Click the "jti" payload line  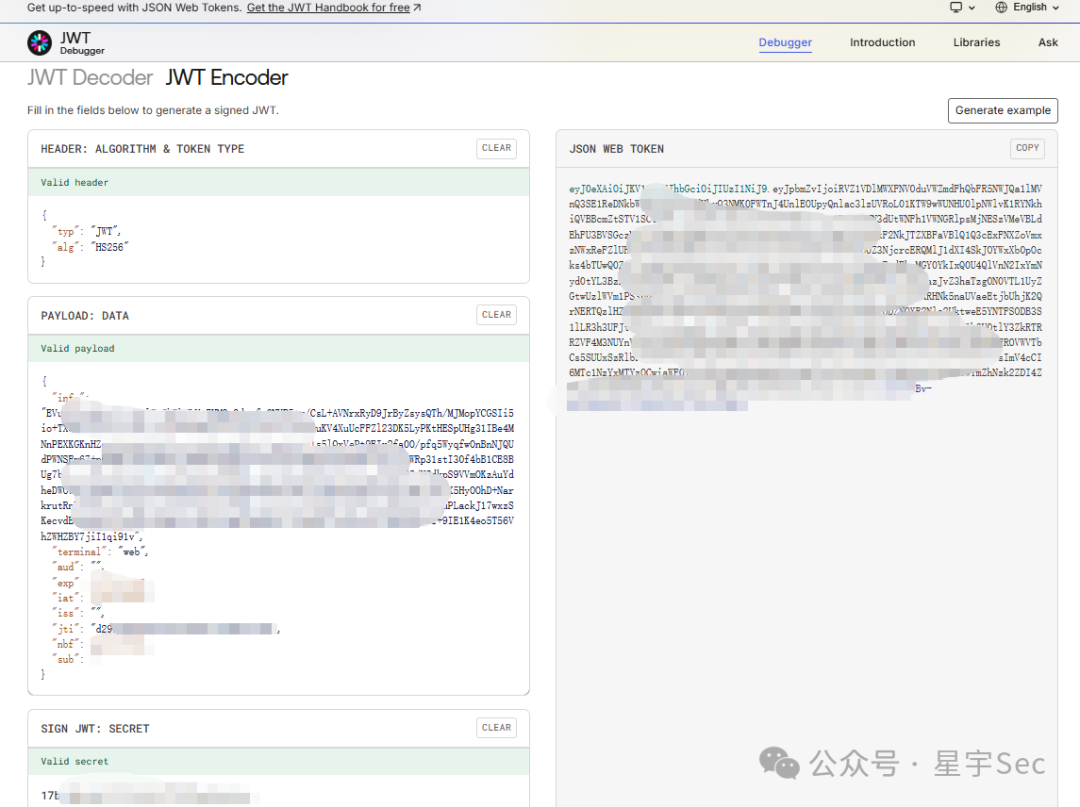point(166,629)
